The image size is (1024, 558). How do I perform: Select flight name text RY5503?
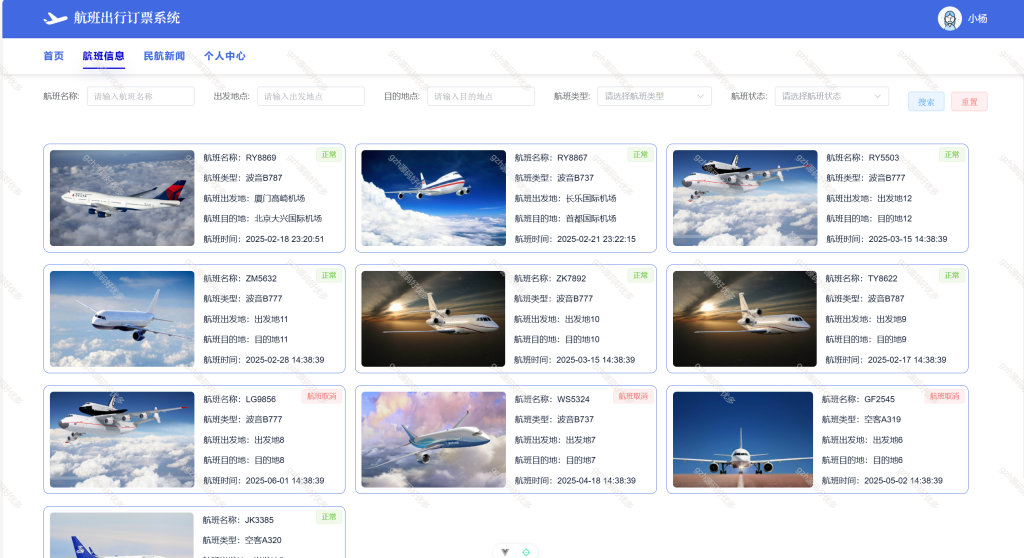coord(884,157)
